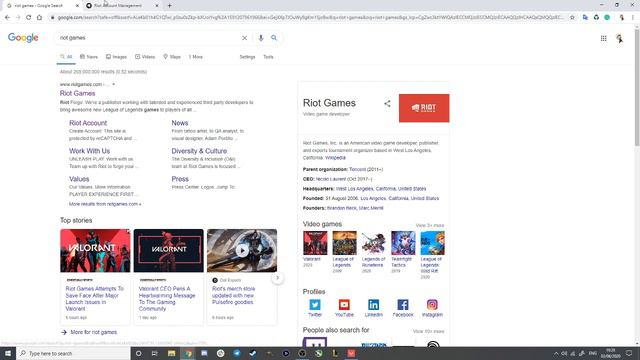The width and height of the screenshot is (640, 360).
Task: Clear the search box text
Action: [244, 38]
